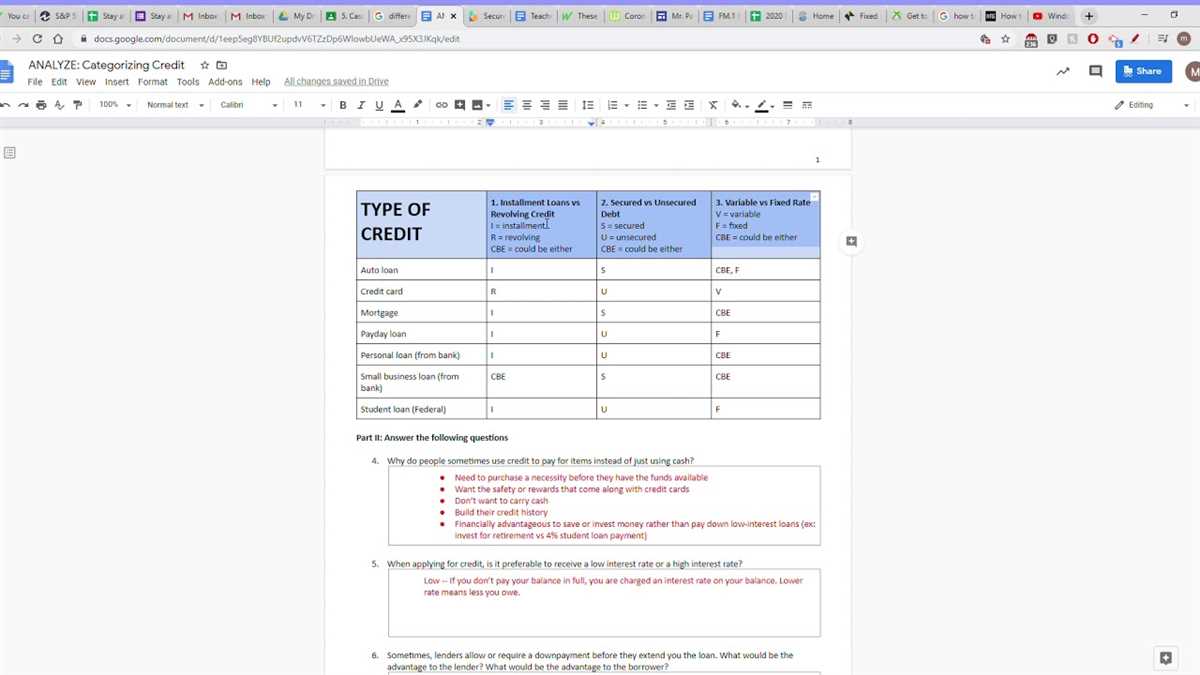Image resolution: width=1200 pixels, height=675 pixels.
Task: Toggle bold formatting
Action: [x=343, y=105]
